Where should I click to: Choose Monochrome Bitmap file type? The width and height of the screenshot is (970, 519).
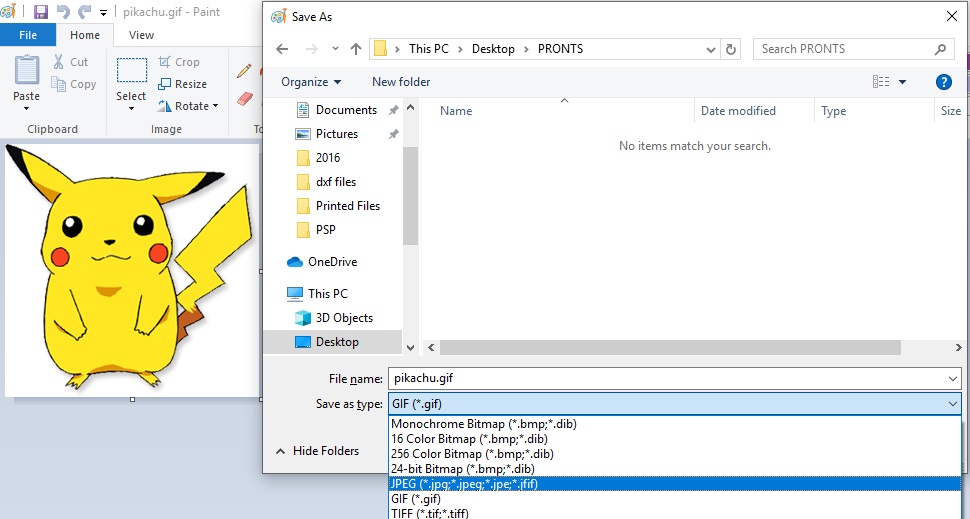[675, 424]
